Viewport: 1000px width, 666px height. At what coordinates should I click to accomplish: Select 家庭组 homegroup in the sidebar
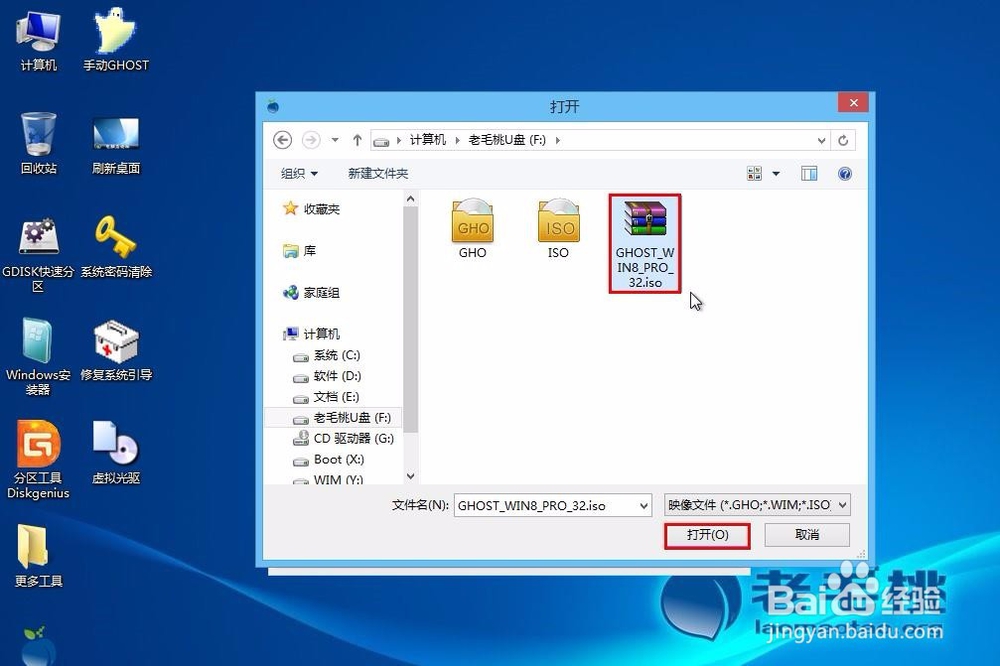[x=311, y=293]
